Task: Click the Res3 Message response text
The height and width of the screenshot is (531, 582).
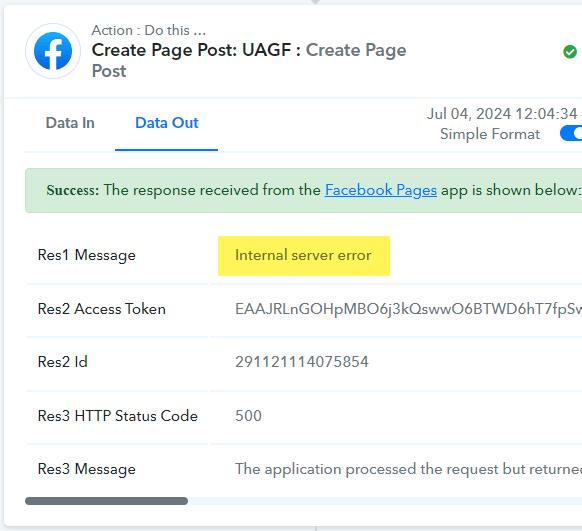Action: tap(408, 469)
